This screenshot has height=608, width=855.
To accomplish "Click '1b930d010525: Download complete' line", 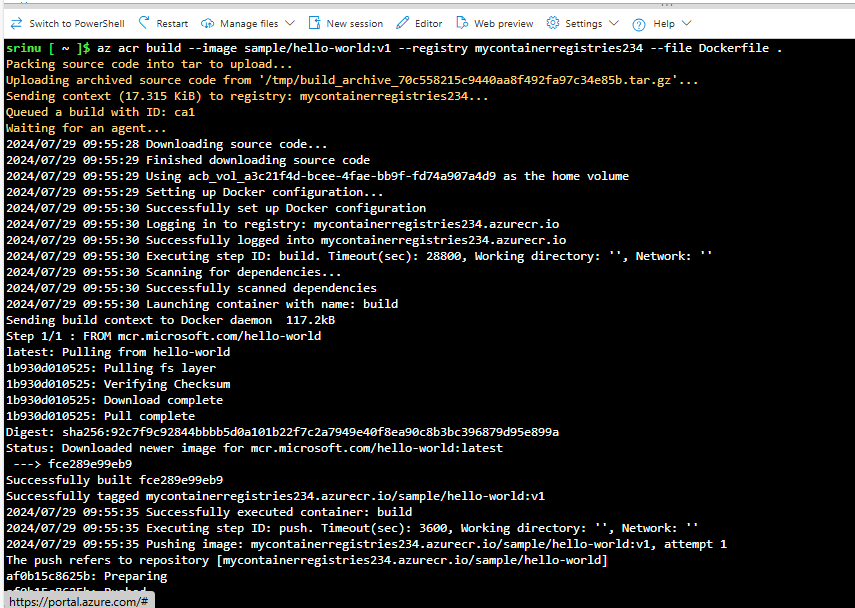I will tap(115, 400).
